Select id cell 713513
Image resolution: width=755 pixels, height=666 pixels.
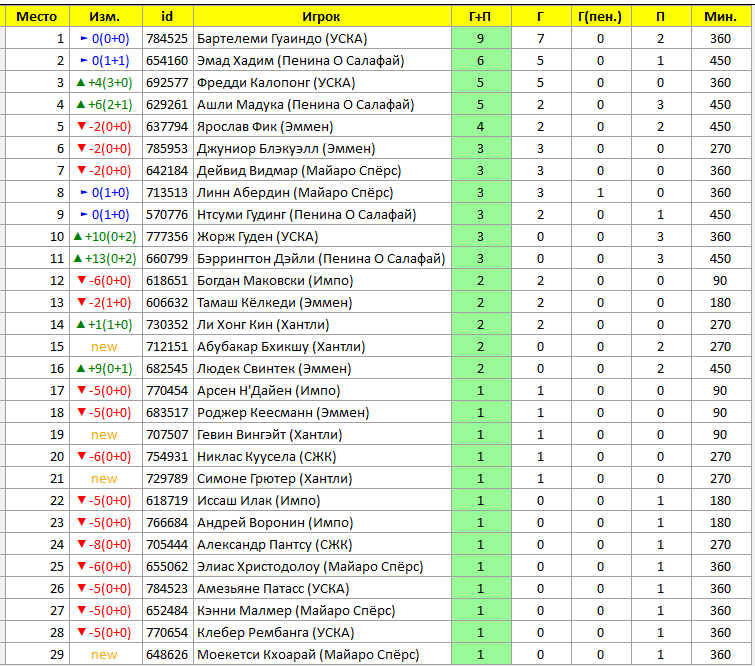point(167,193)
